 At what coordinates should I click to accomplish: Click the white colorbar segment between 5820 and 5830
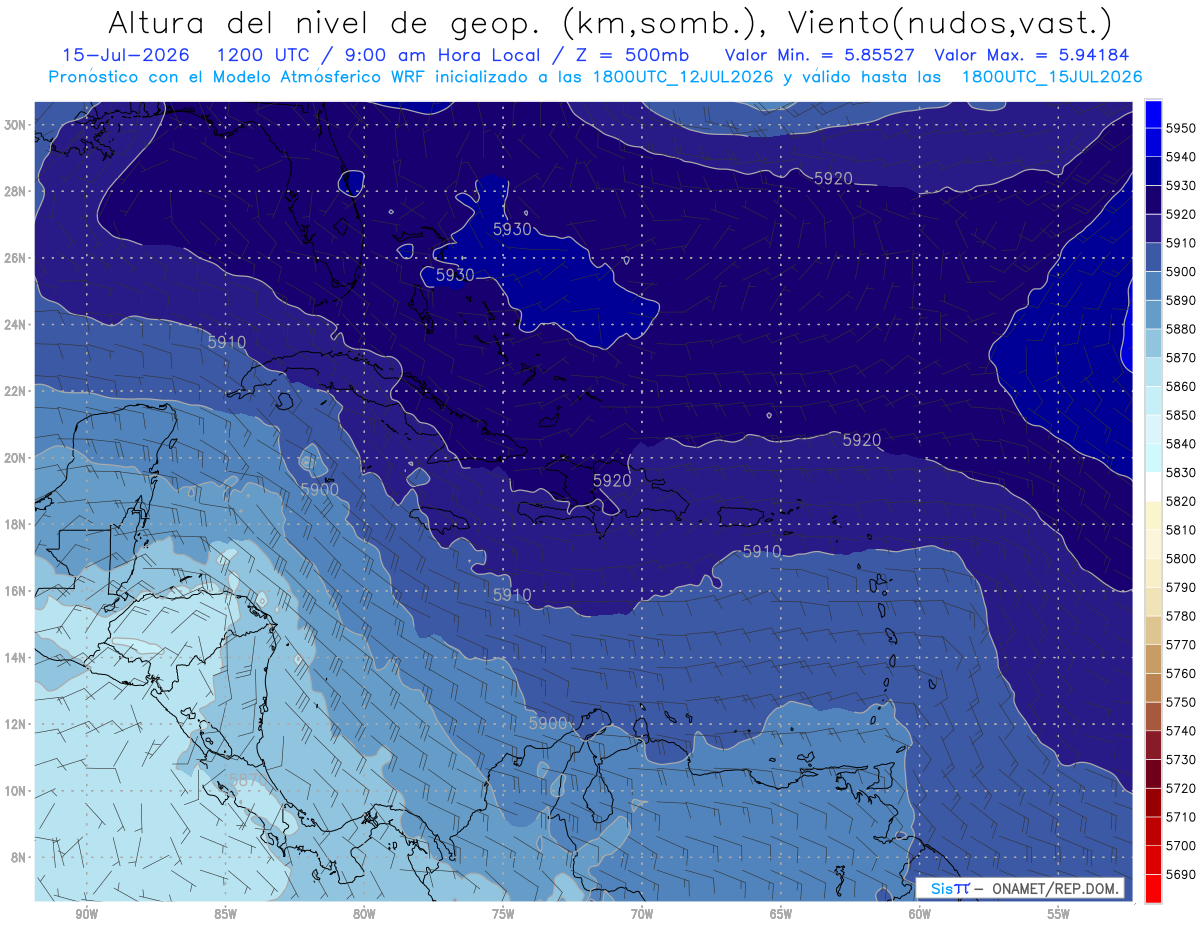coord(1153,487)
